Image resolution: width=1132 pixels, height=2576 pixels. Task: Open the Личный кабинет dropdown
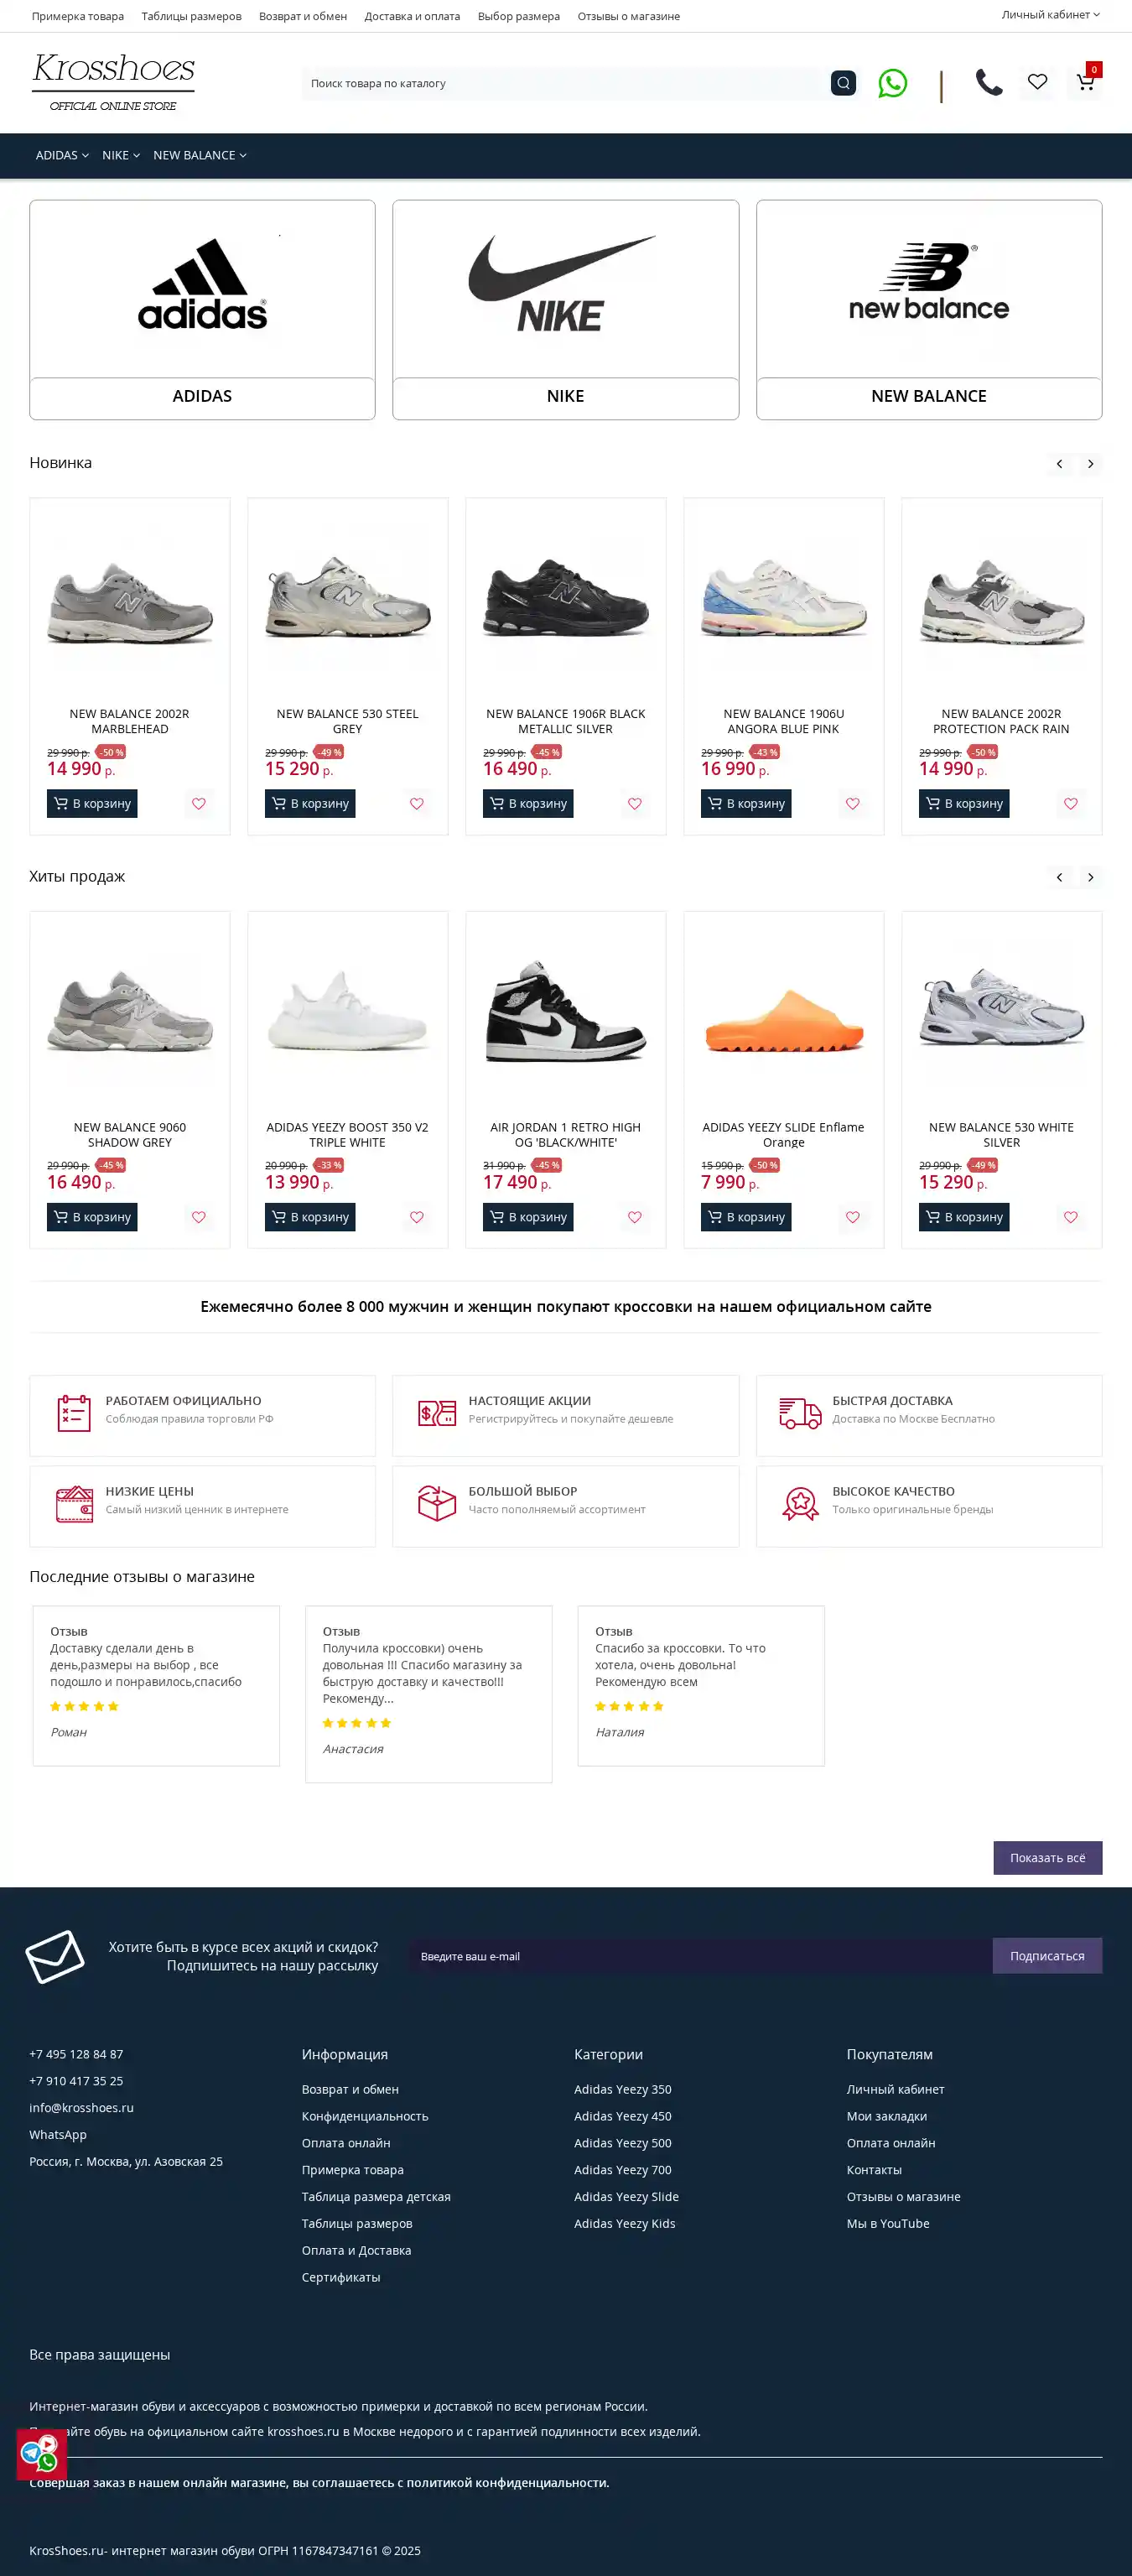(x=1050, y=15)
